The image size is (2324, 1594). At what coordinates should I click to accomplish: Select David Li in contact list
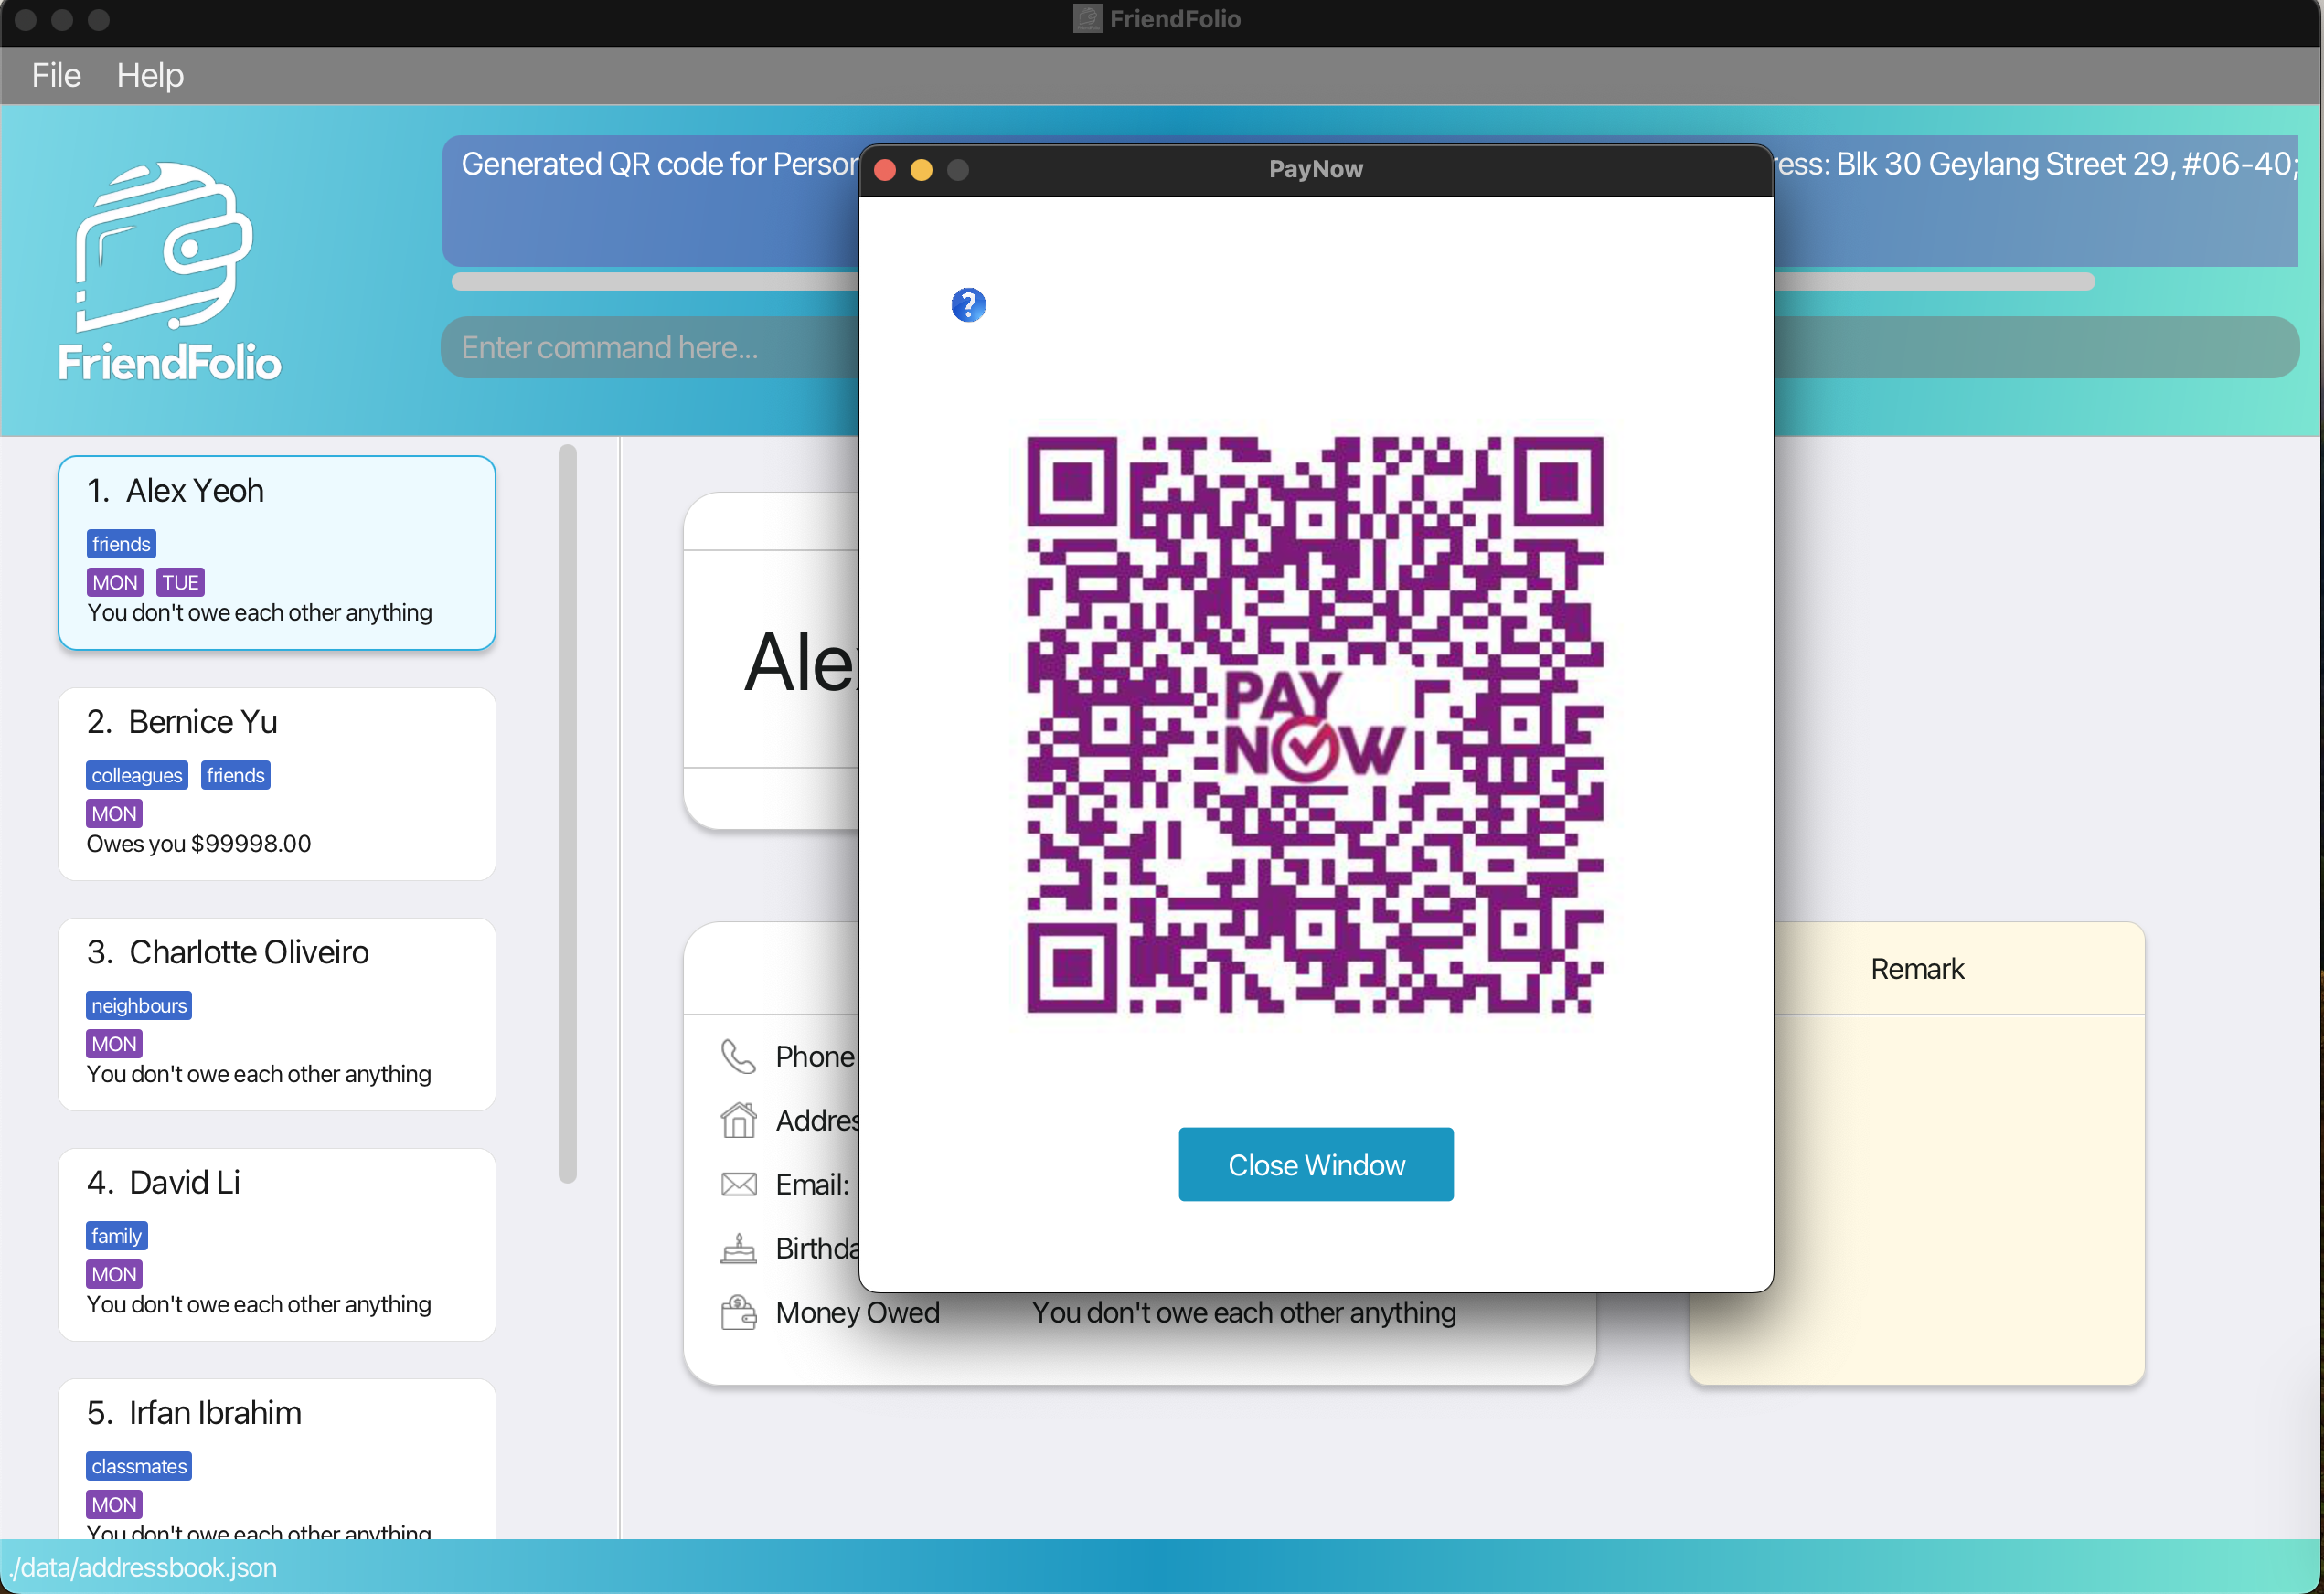(277, 1243)
